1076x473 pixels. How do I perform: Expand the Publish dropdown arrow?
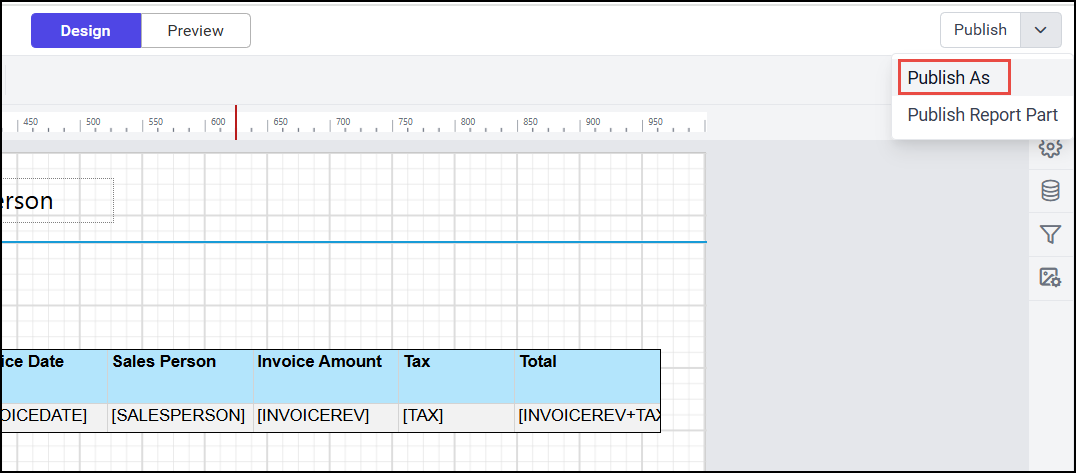pos(1040,30)
